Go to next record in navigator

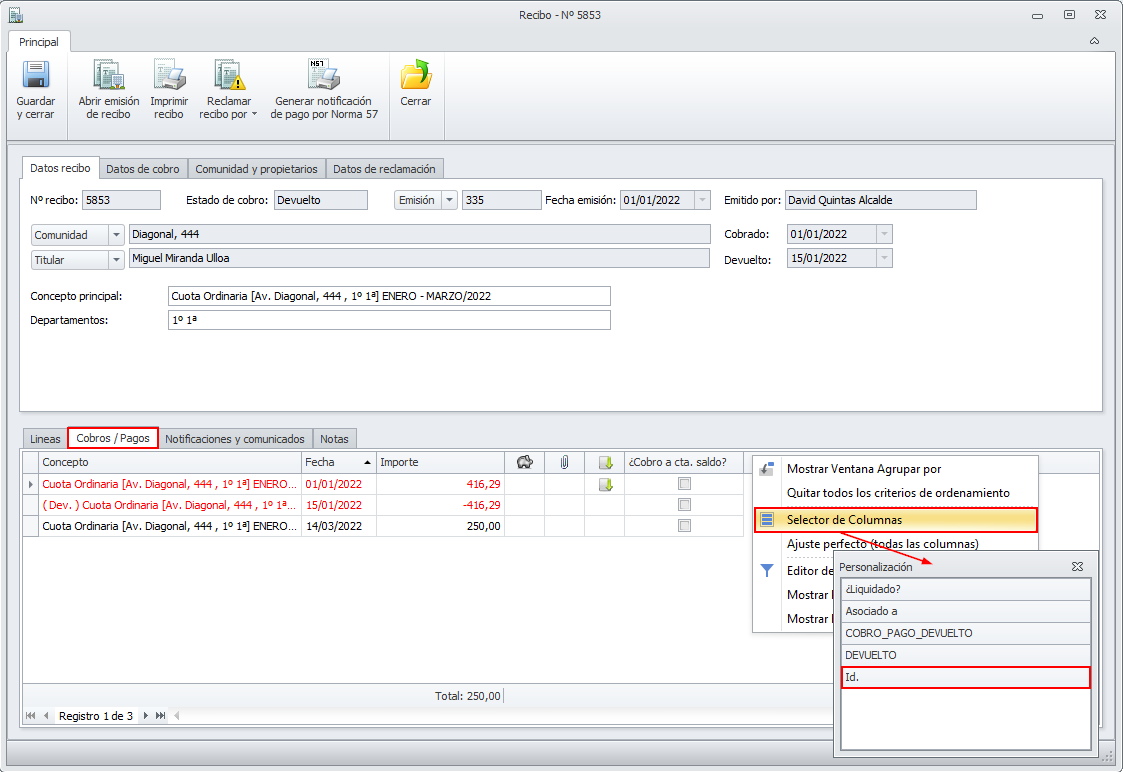[x=146, y=716]
